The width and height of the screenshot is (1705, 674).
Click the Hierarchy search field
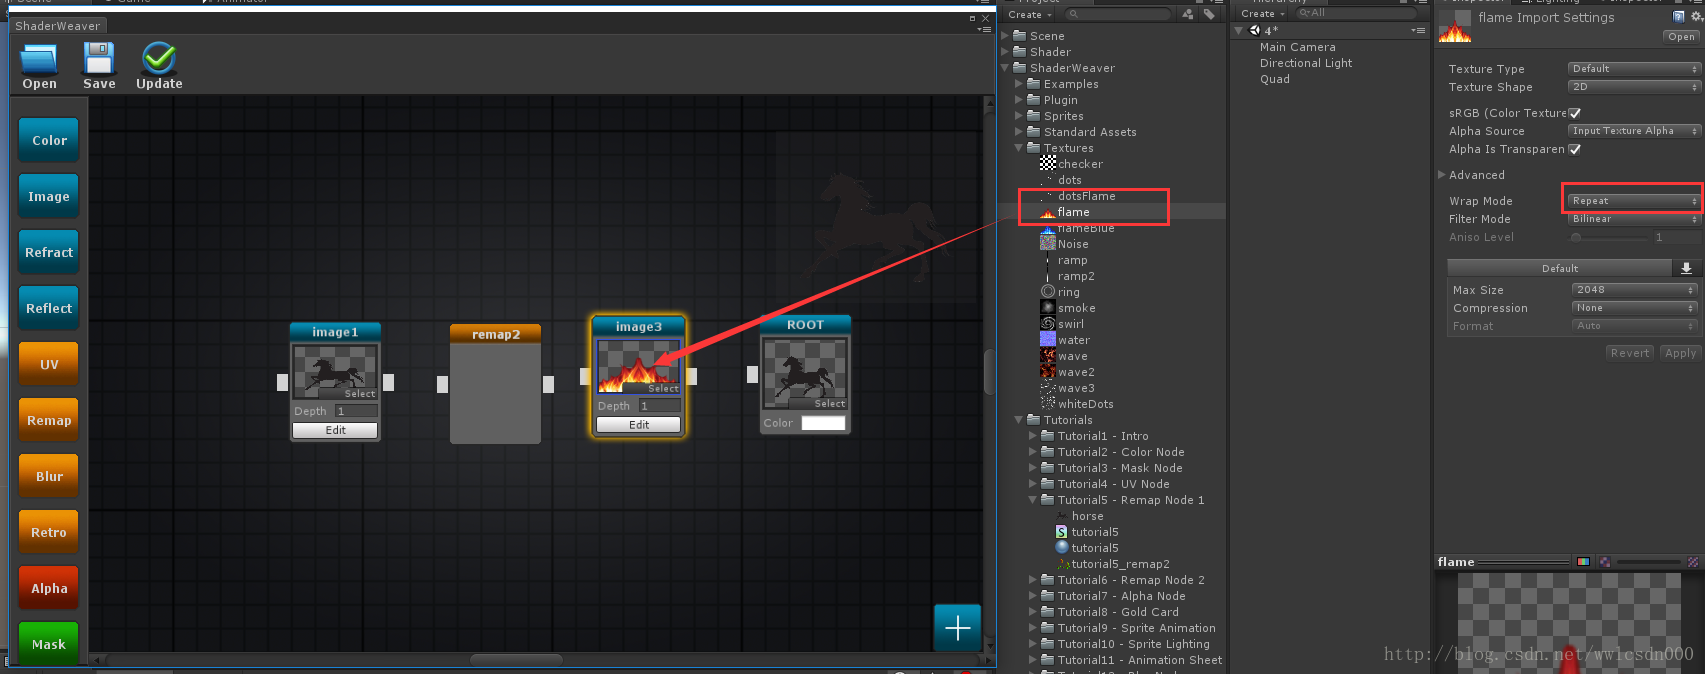[1356, 13]
